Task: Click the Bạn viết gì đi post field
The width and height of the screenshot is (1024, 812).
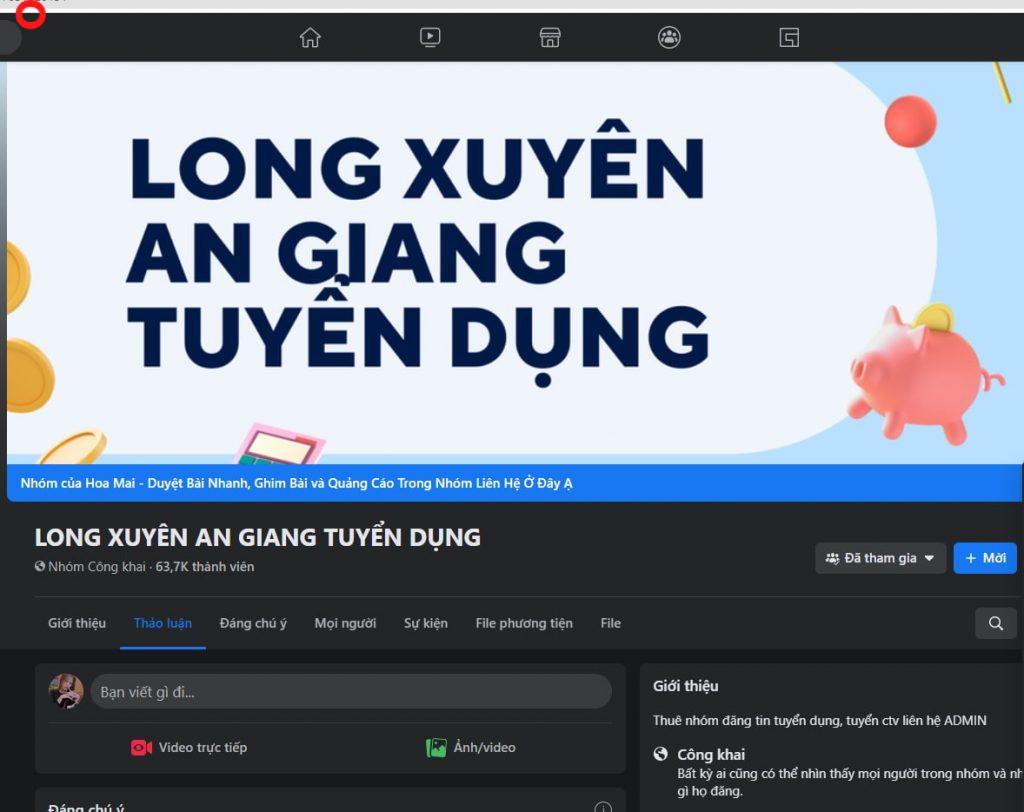Action: coord(350,692)
